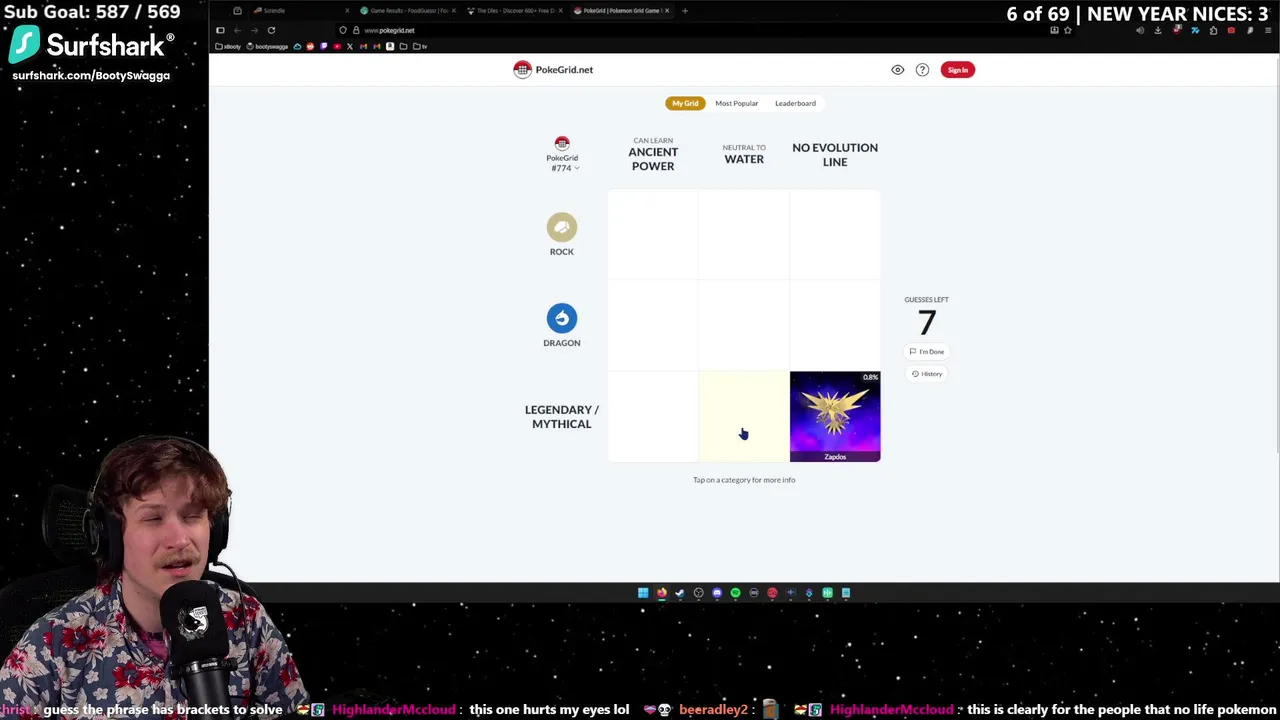Image resolution: width=1280 pixels, height=720 pixels.
Task: Click the Firefox taskbar icon
Action: point(661,593)
